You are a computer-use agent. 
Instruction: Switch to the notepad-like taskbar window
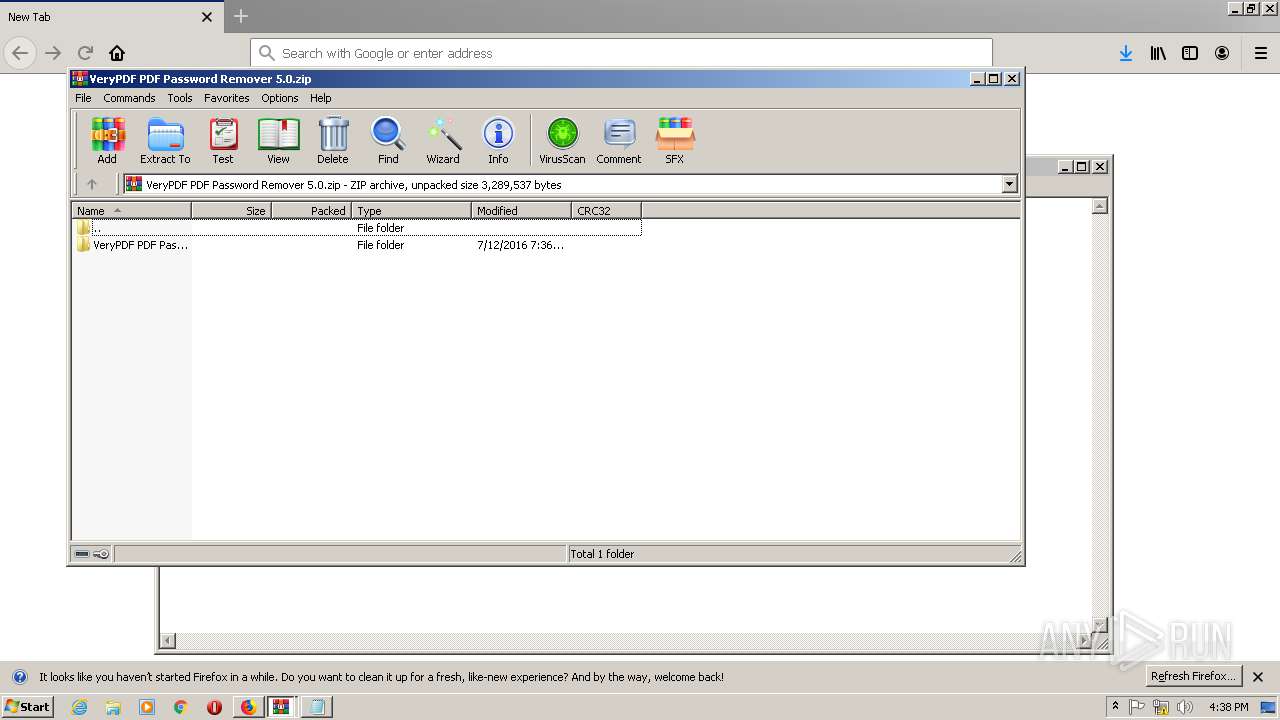coord(317,707)
